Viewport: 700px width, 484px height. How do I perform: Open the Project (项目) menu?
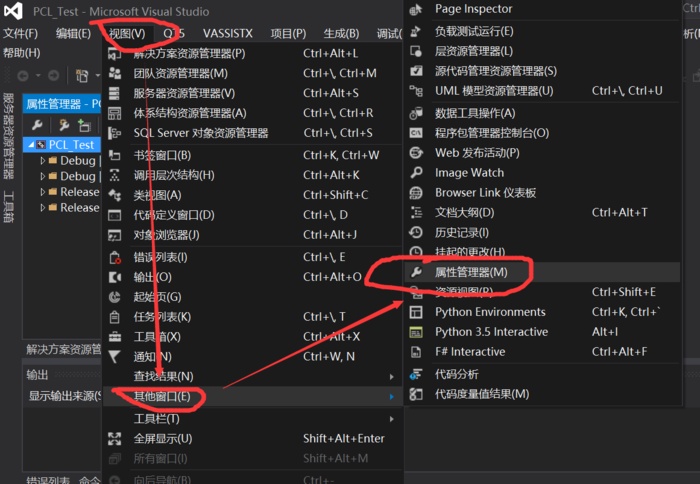288,33
